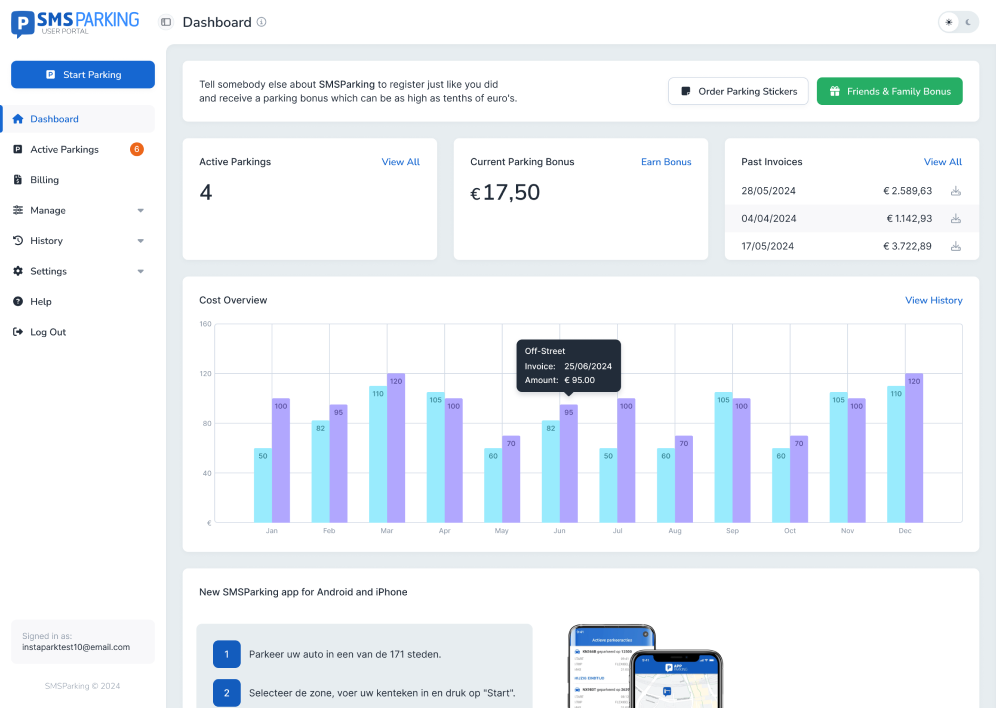Collapse sidebar using panel toggle icon
Viewport: 996px width, 708px height.
[166, 22]
